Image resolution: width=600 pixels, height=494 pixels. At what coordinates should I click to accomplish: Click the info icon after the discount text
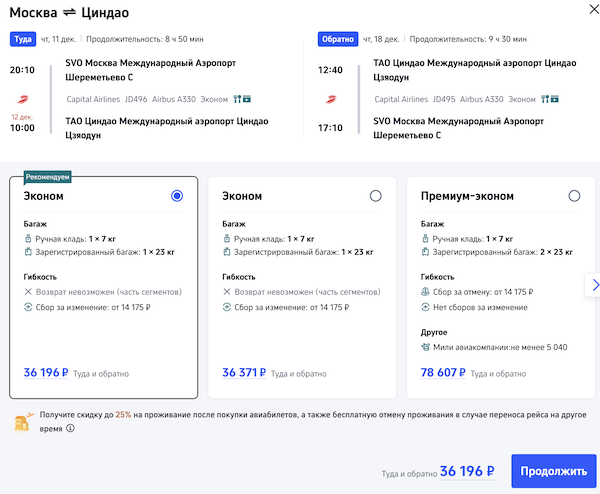click(70, 428)
